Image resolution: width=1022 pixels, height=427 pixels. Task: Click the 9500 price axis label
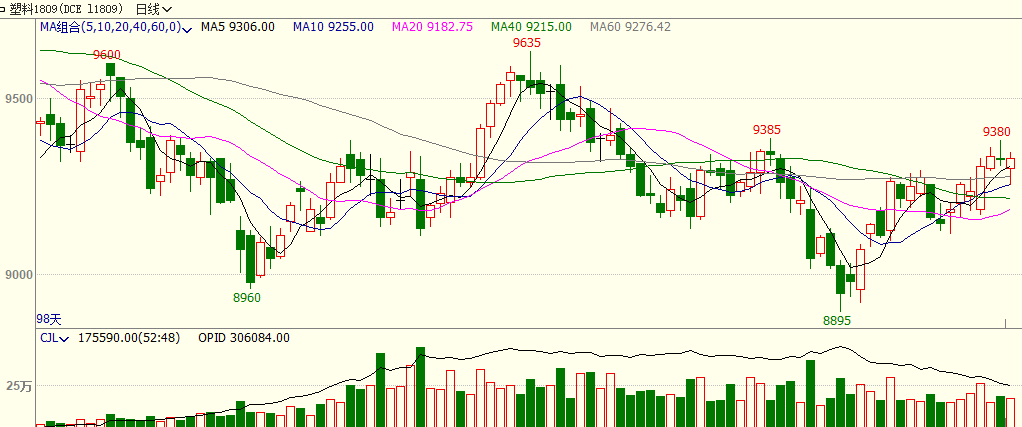17,99
